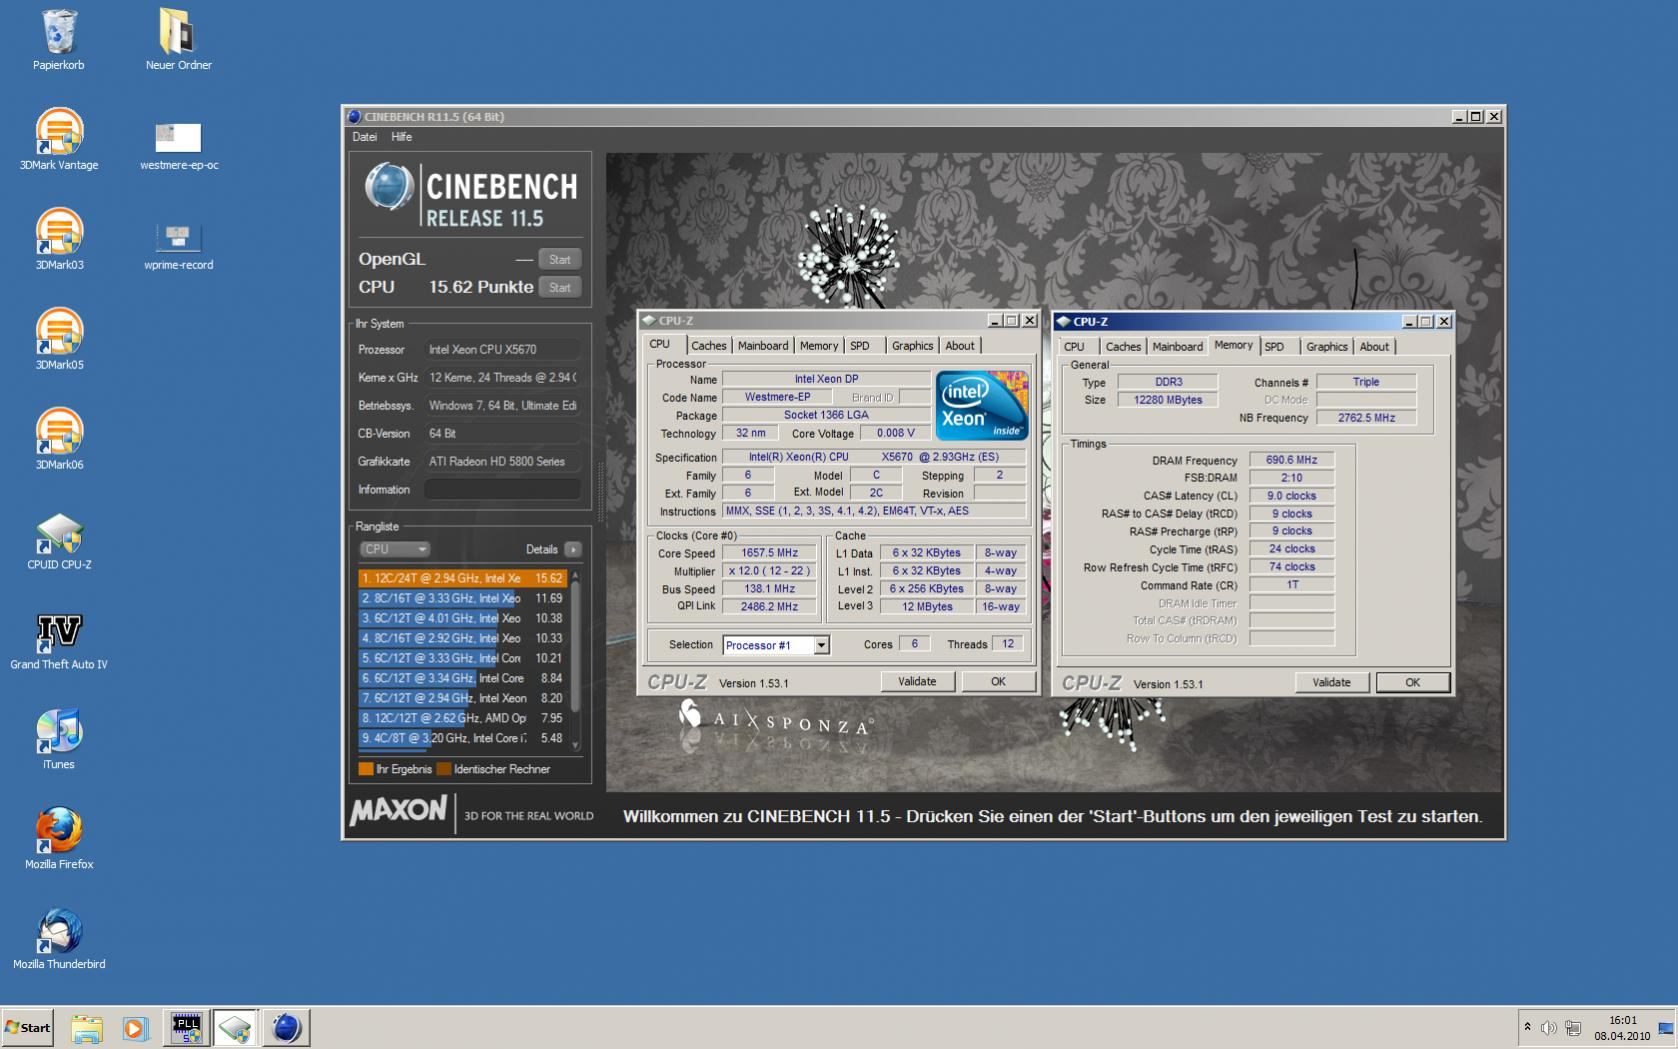The height and width of the screenshot is (1049, 1678).
Task: Select the CPUID CPU-Z desktop shortcut
Action: click(x=59, y=540)
